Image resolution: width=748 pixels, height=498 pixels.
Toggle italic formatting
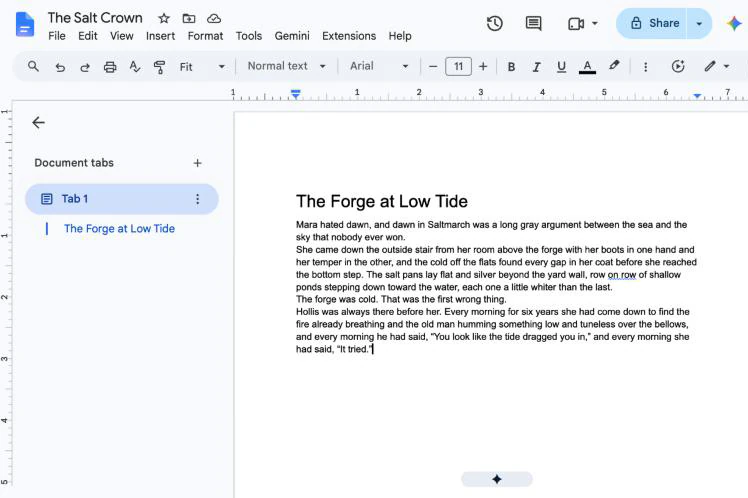click(536, 67)
